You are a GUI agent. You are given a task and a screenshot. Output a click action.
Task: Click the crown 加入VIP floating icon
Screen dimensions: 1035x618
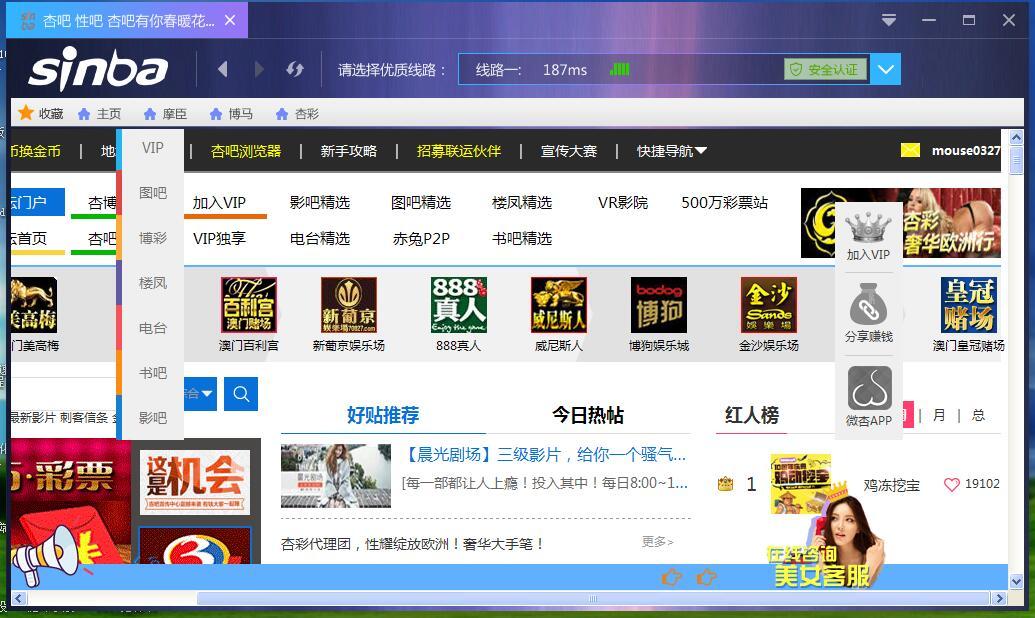point(868,228)
